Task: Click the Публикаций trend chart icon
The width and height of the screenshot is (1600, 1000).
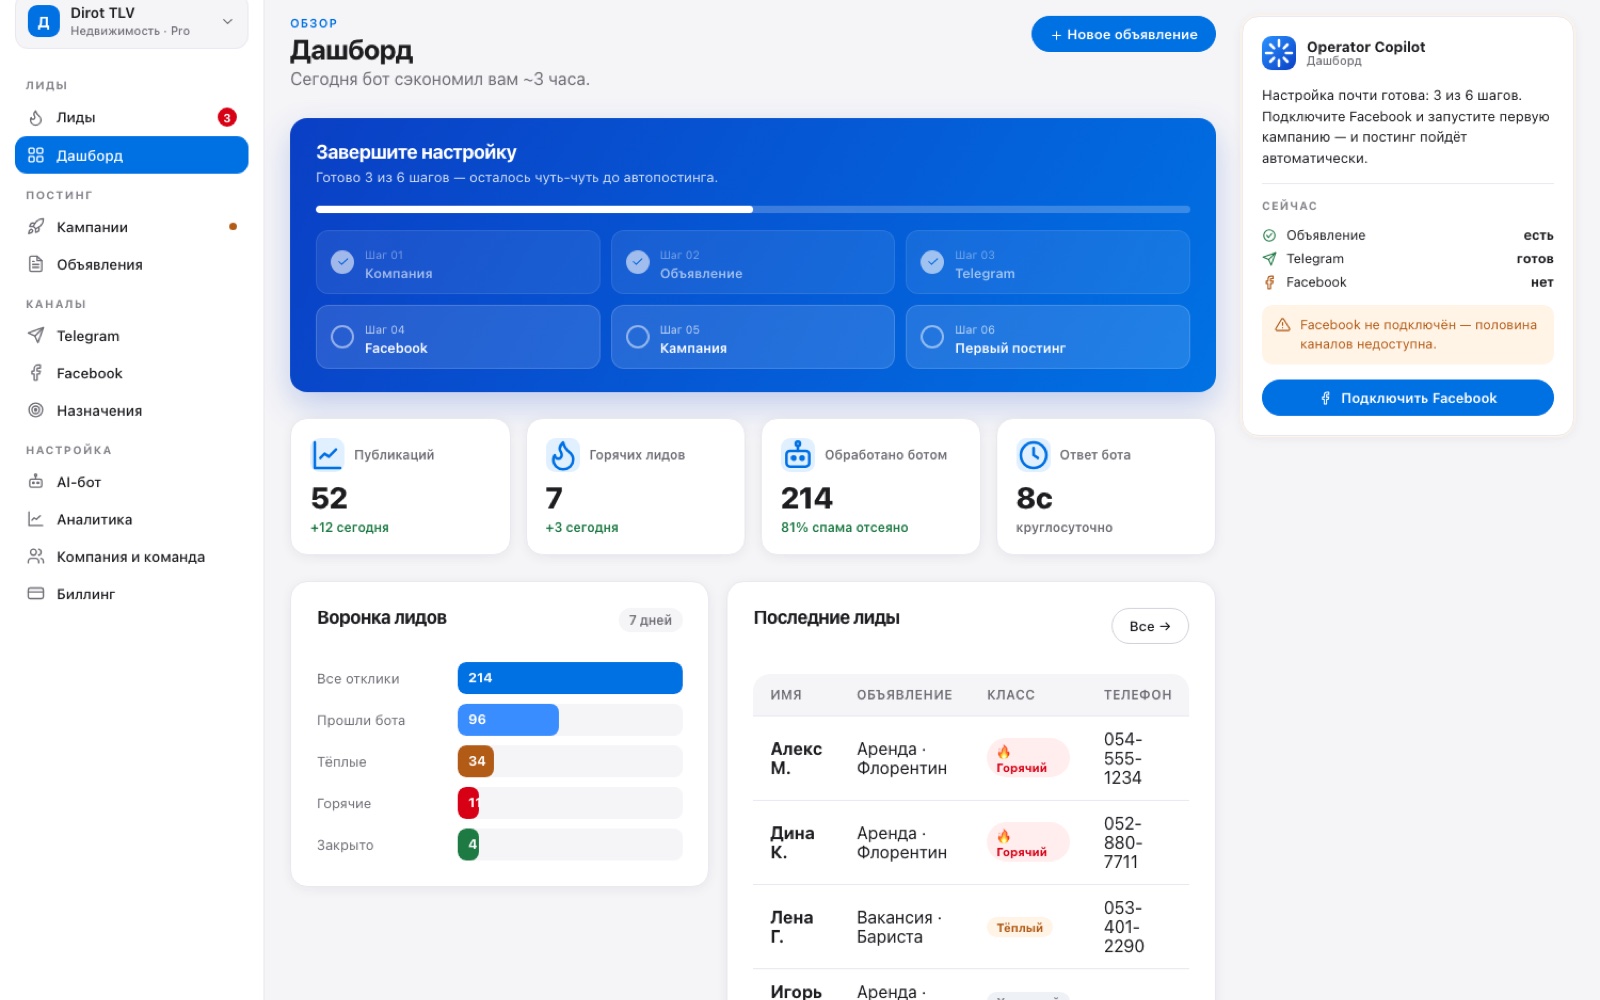Action: [327, 455]
